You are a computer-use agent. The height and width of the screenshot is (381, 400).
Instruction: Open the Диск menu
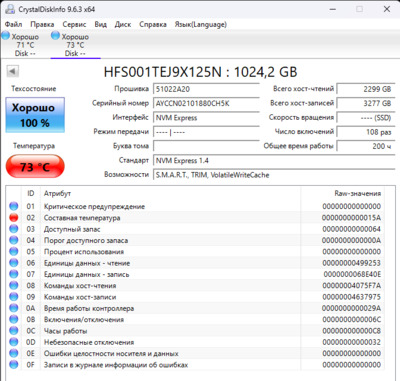[123, 24]
